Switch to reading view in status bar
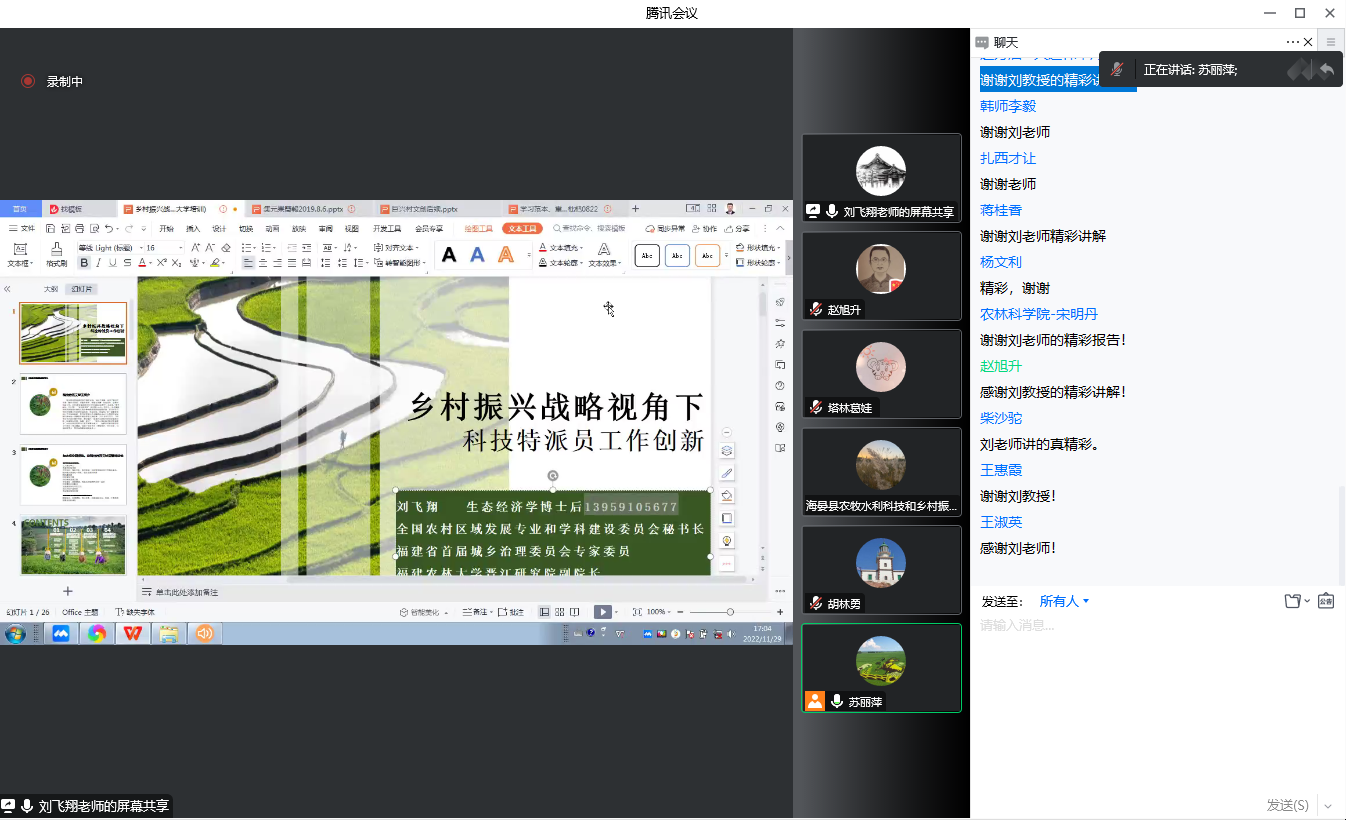The image size is (1346, 820). 575,612
